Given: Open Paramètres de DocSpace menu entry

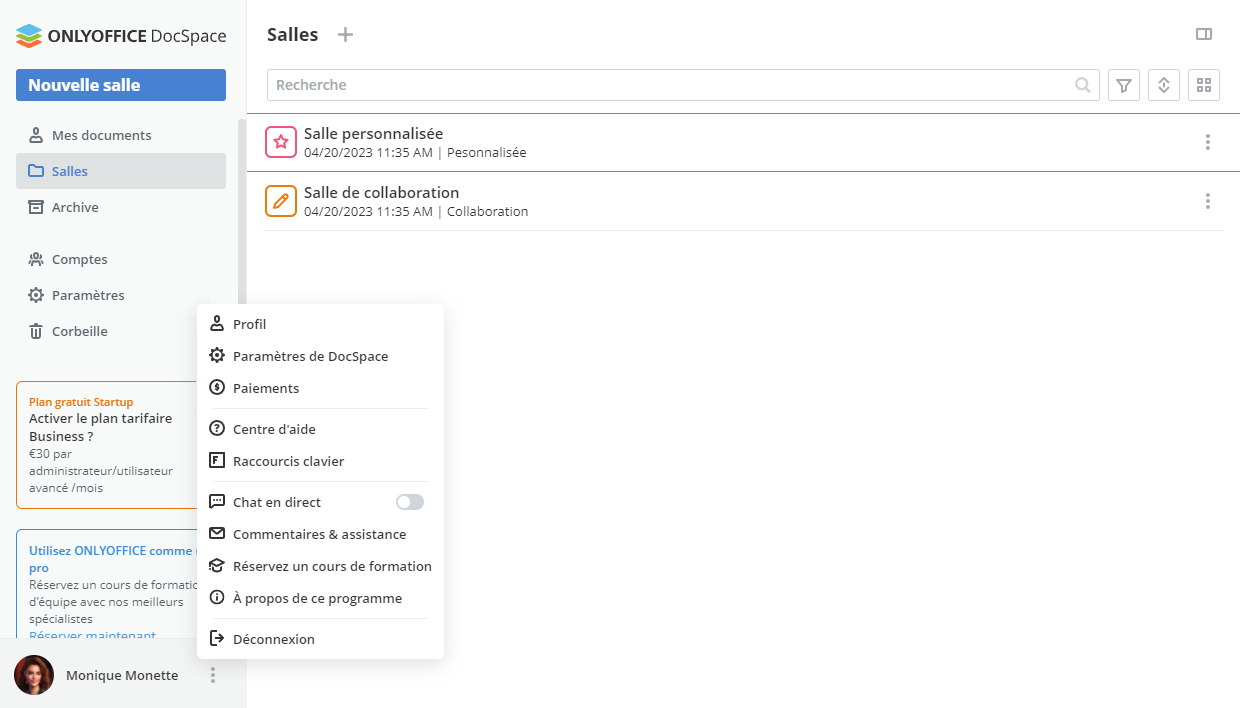Looking at the screenshot, I should pos(320,356).
